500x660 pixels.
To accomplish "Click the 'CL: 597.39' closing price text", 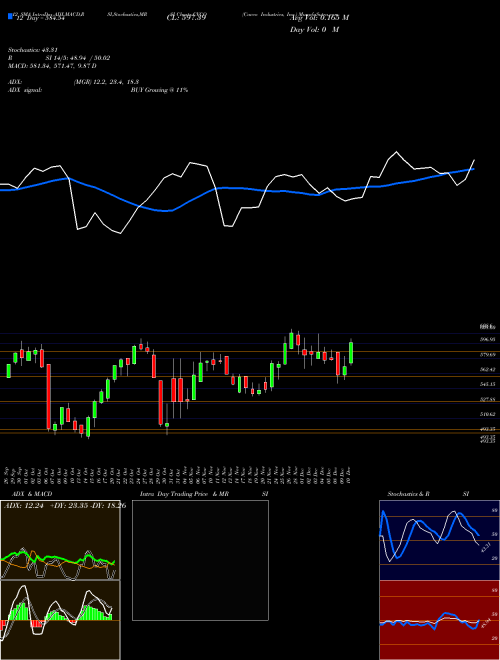I will click(186, 18).
